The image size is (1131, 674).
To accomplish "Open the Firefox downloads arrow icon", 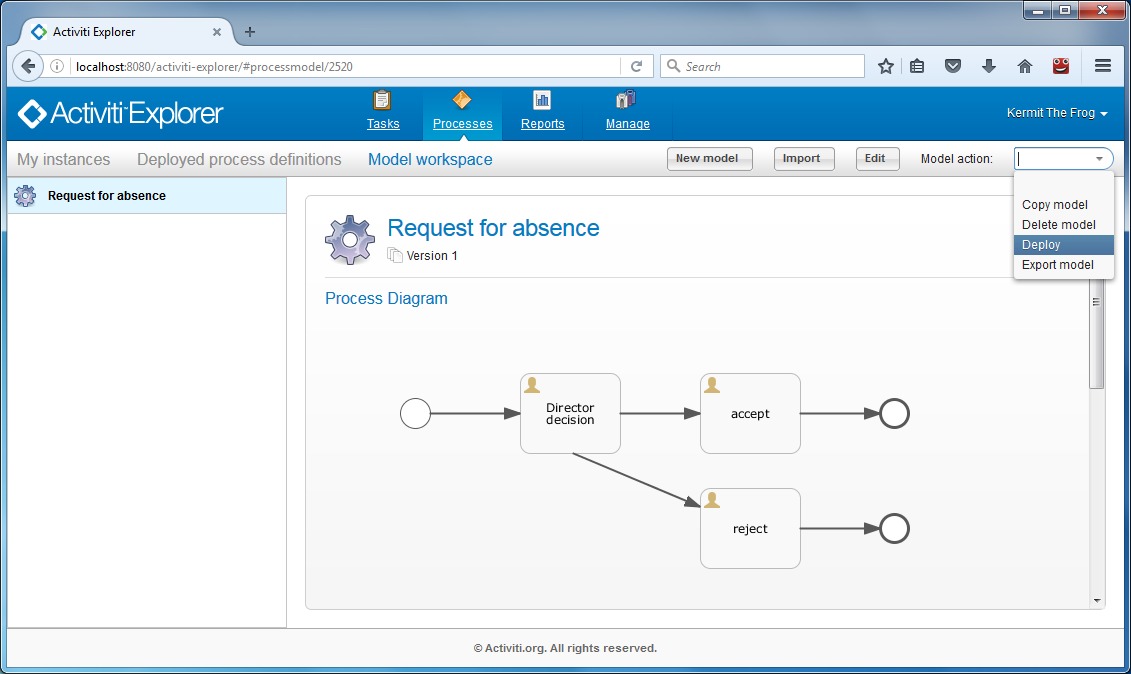I will 988,66.
